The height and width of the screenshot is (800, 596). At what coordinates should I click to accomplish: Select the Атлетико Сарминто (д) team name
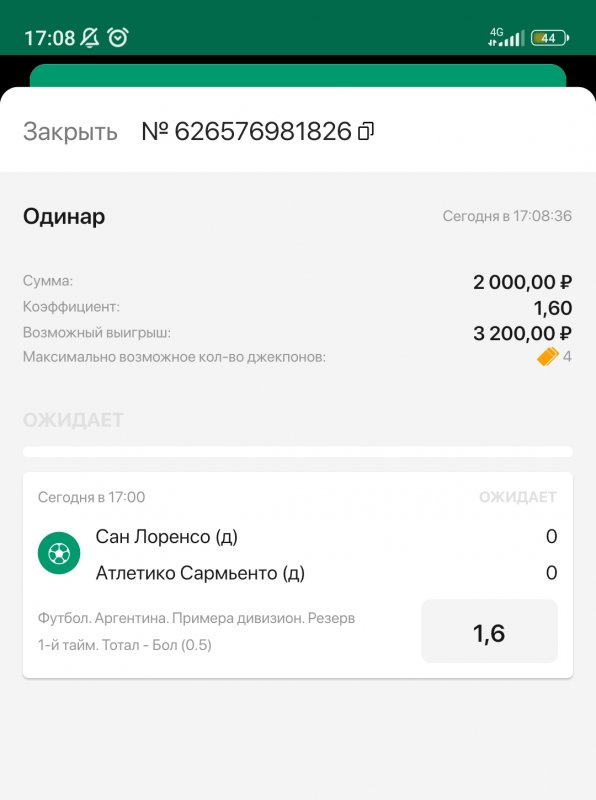(200, 573)
